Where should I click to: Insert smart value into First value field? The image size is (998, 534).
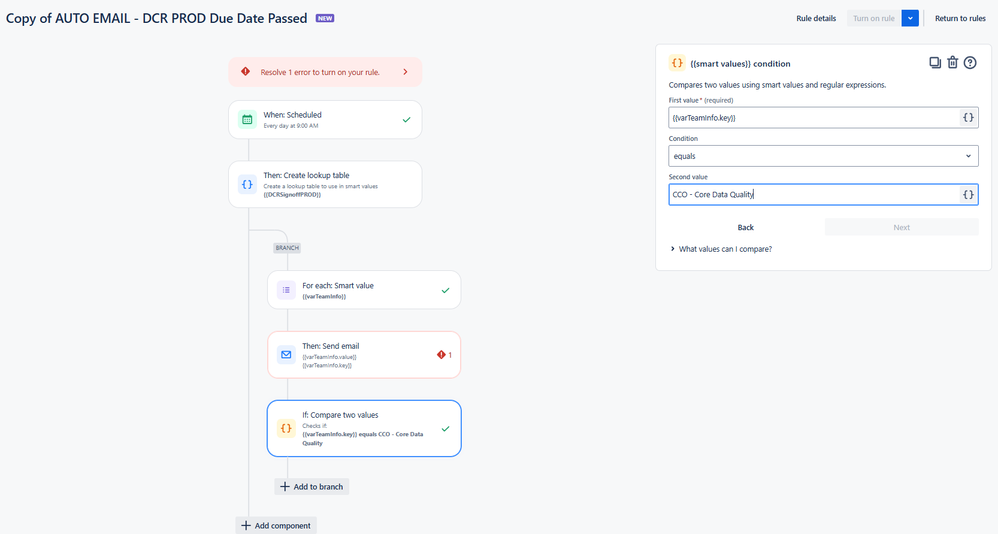(x=967, y=118)
